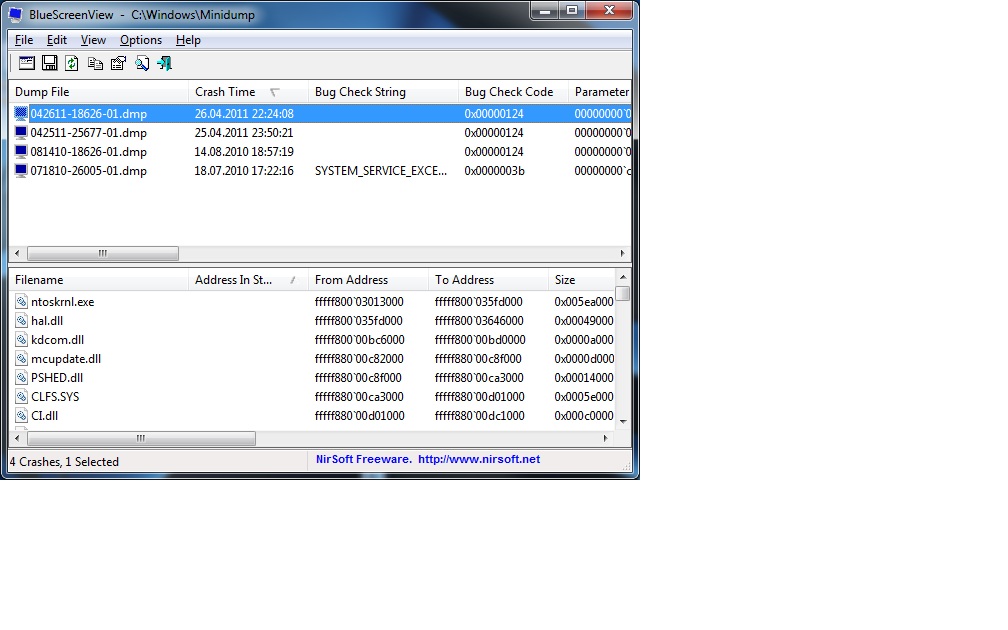Viewport: 1008px width, 630px height.
Task: Sort by To Address column header
Action: coord(488,280)
